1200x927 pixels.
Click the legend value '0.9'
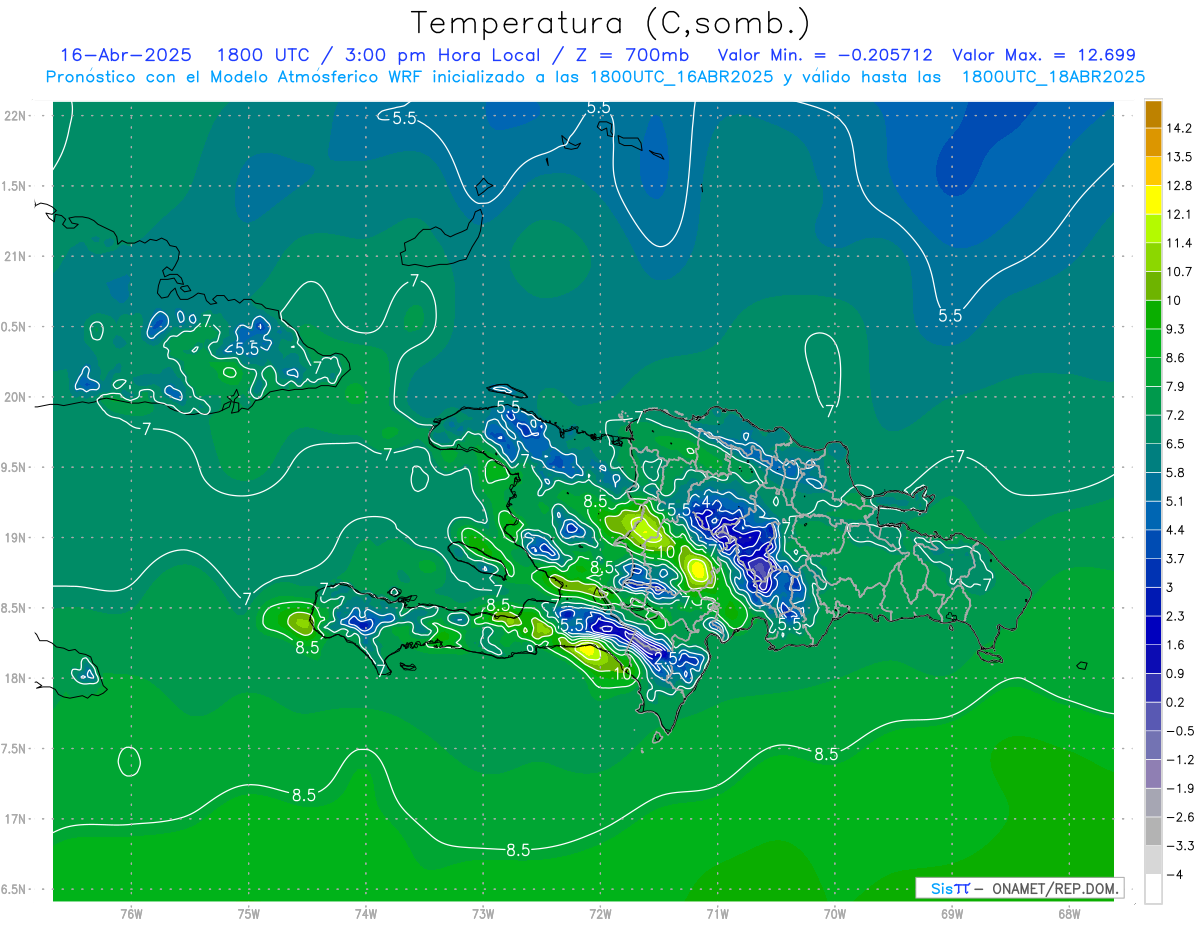(1174, 673)
